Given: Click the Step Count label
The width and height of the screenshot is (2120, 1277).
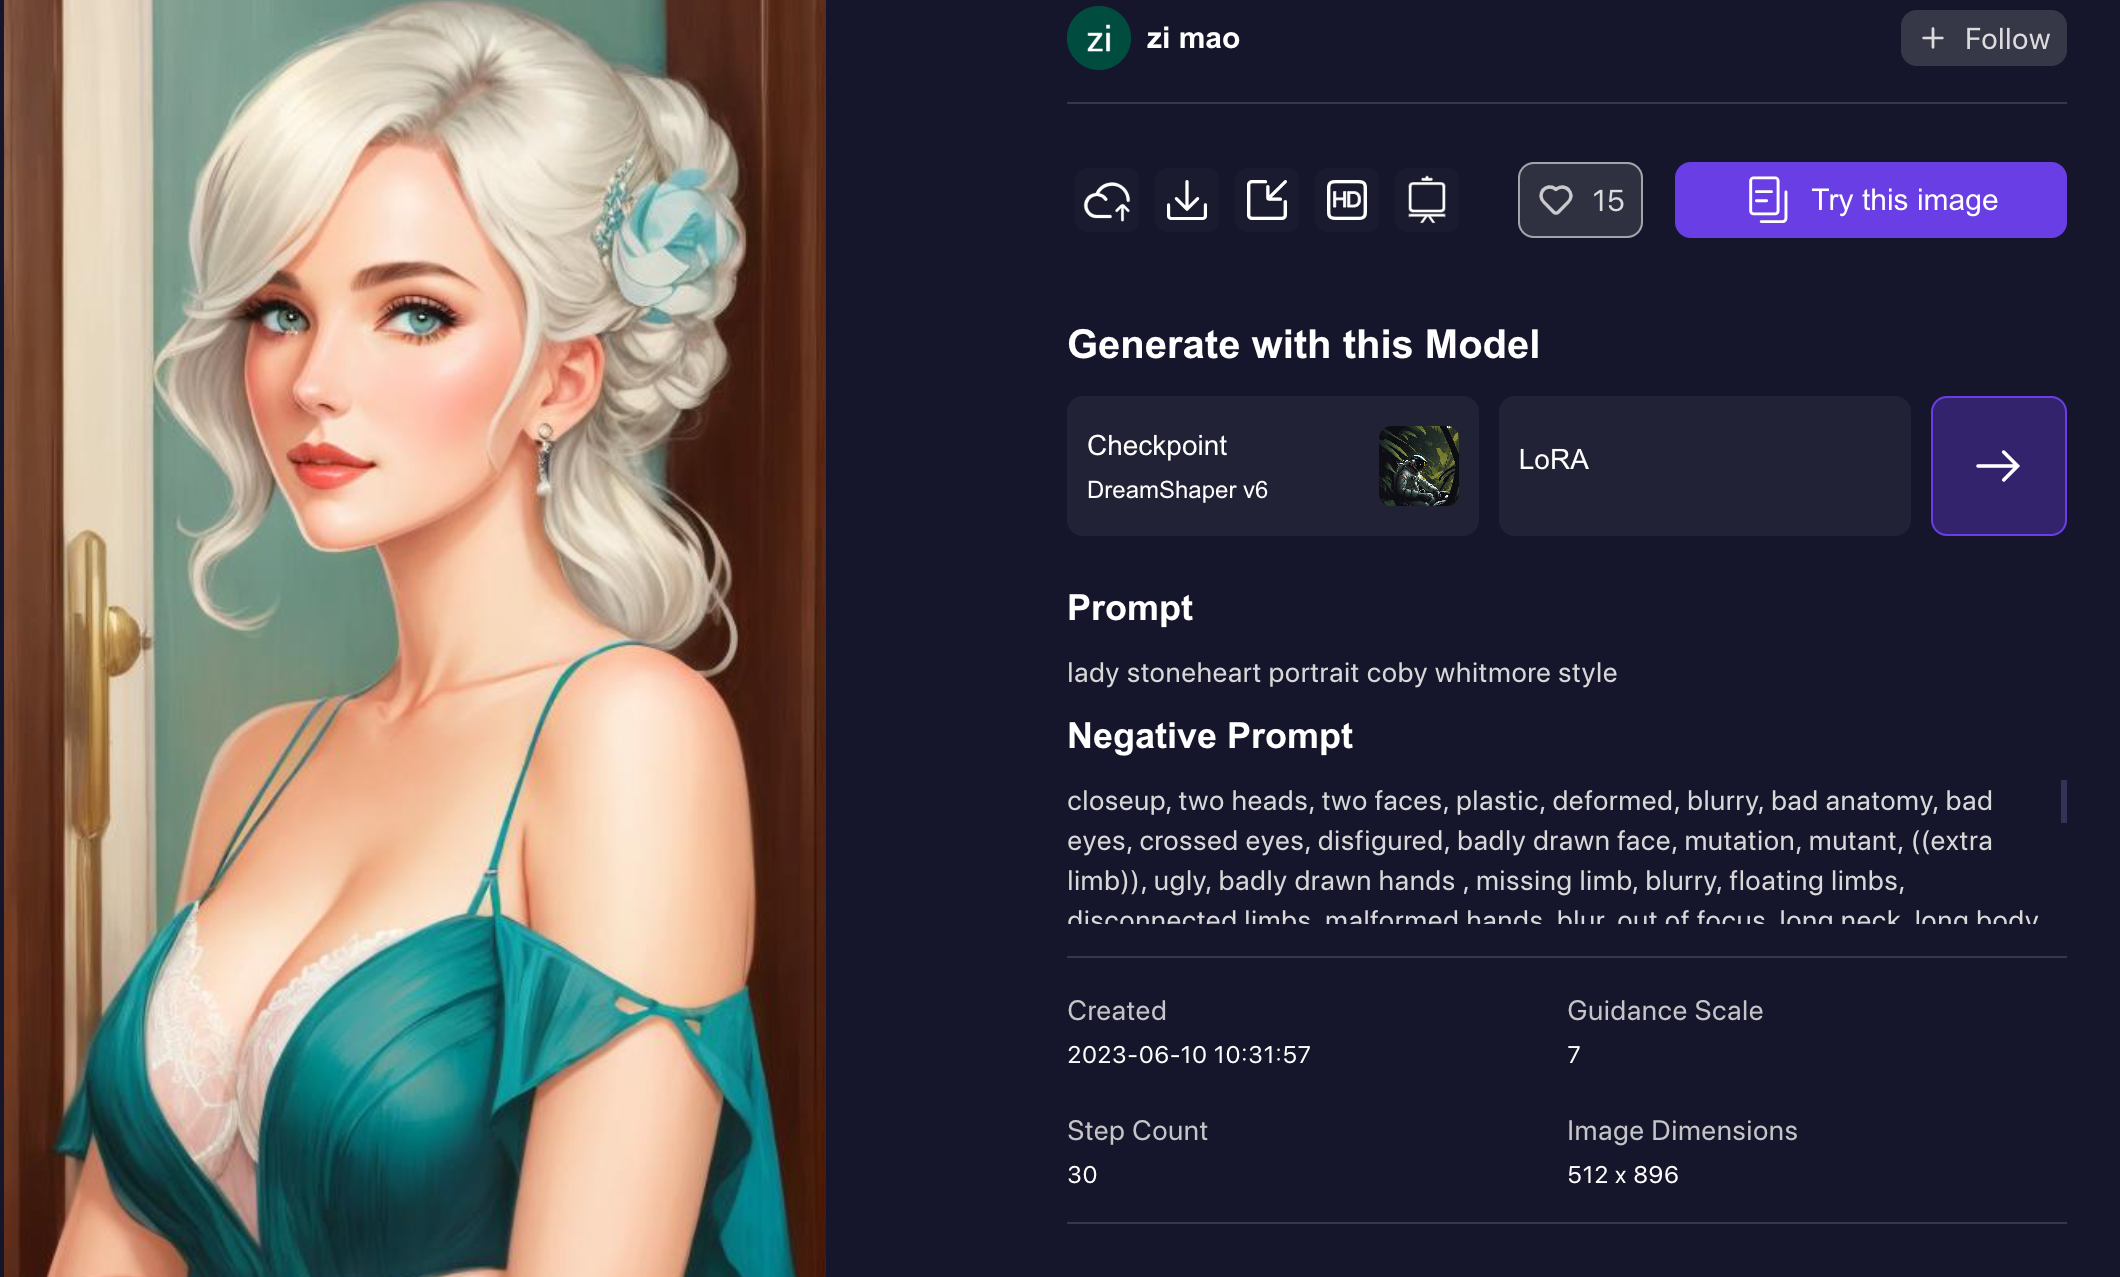Looking at the screenshot, I should click(x=1137, y=1131).
